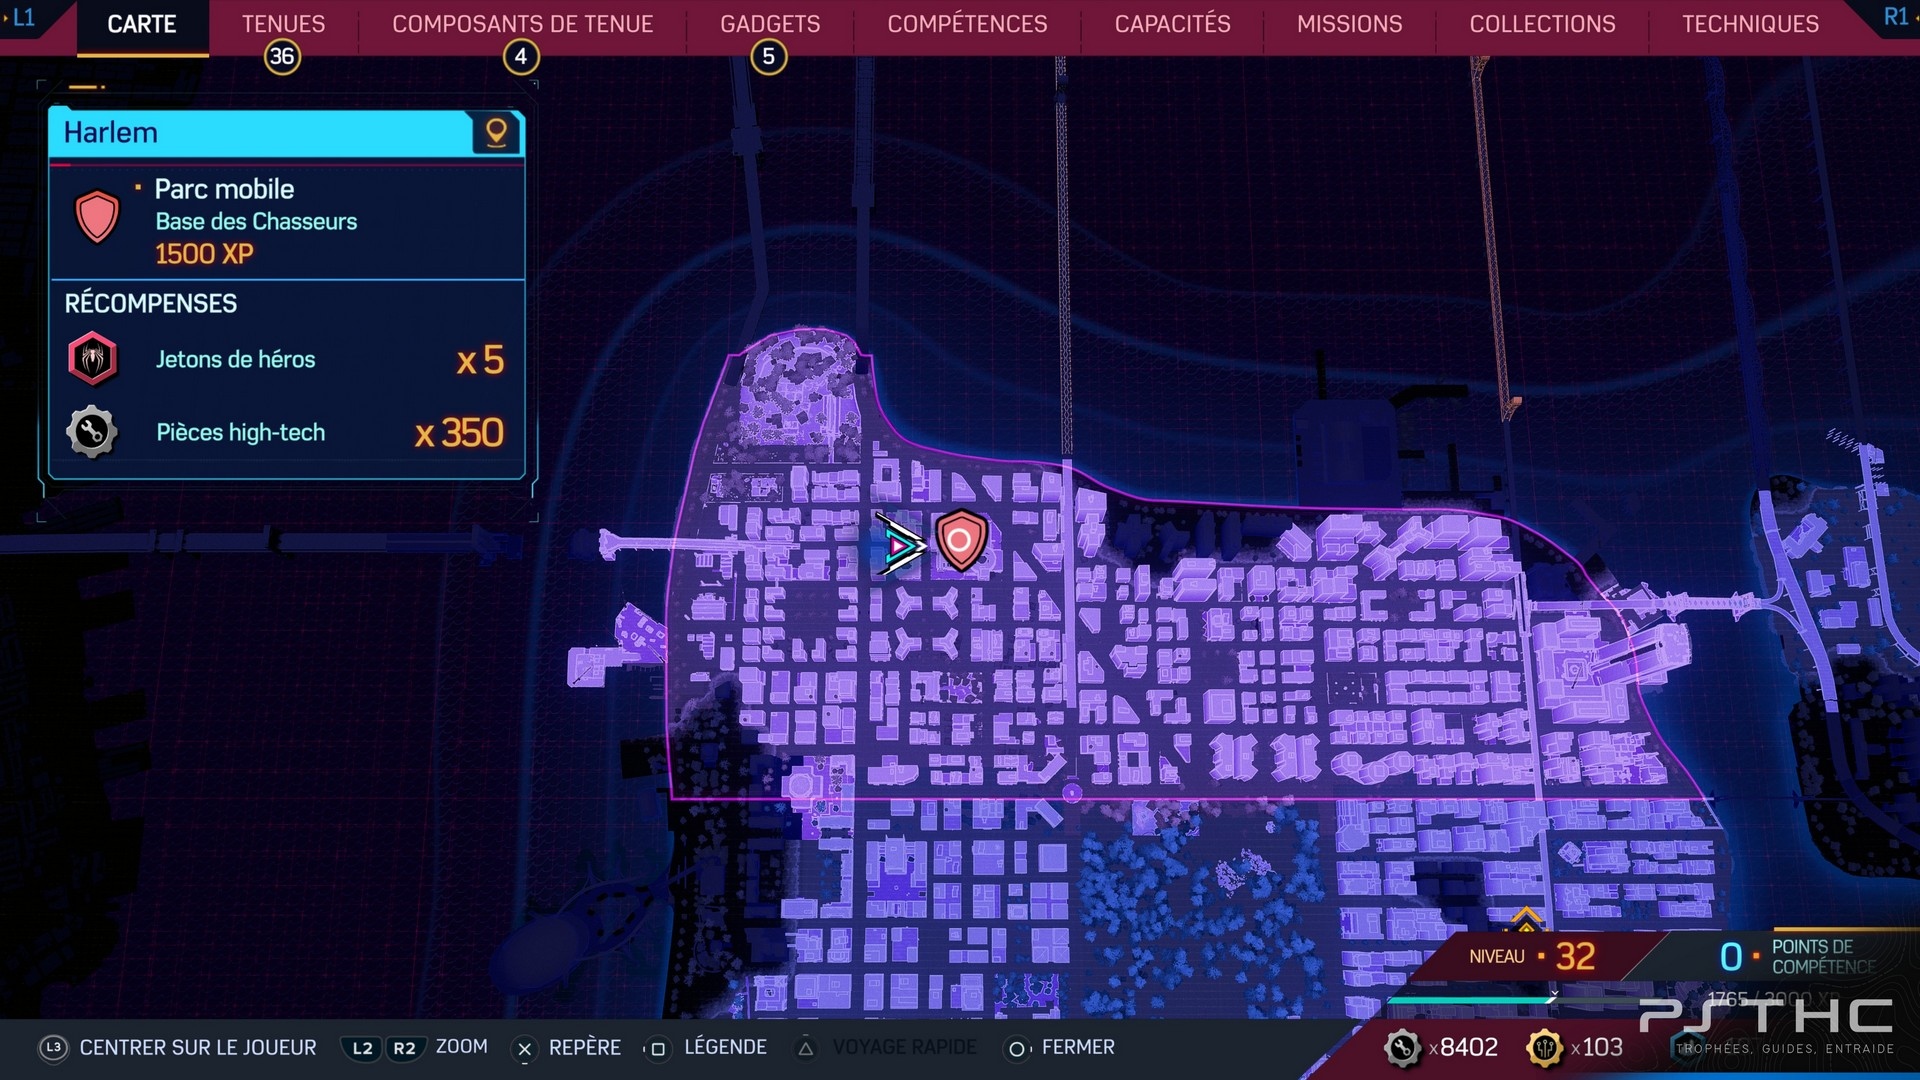The image size is (1920, 1080).
Task: Click the Parc mobile title
Action: tap(224, 189)
